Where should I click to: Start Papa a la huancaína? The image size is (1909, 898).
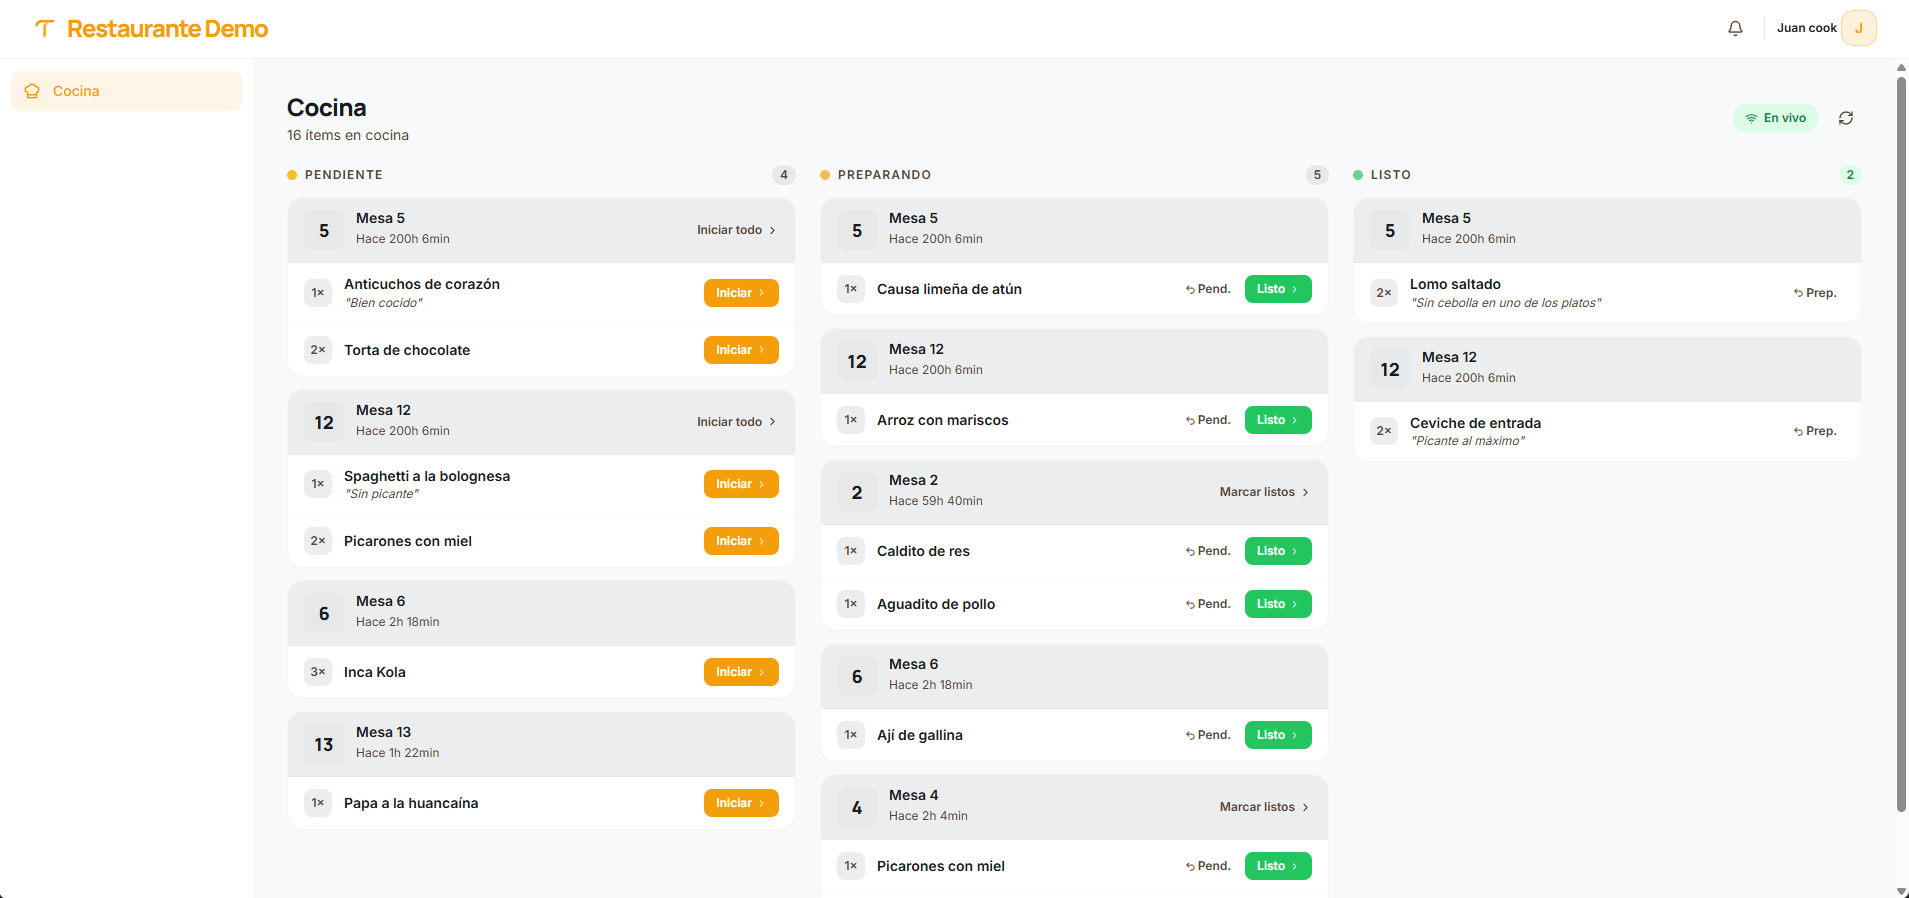point(741,803)
